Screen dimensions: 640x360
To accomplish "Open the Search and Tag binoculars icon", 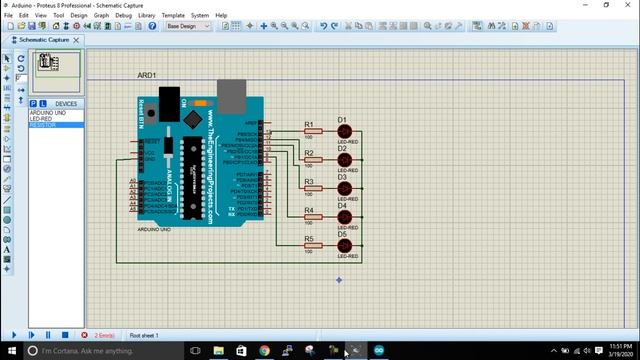I will coord(491,26).
